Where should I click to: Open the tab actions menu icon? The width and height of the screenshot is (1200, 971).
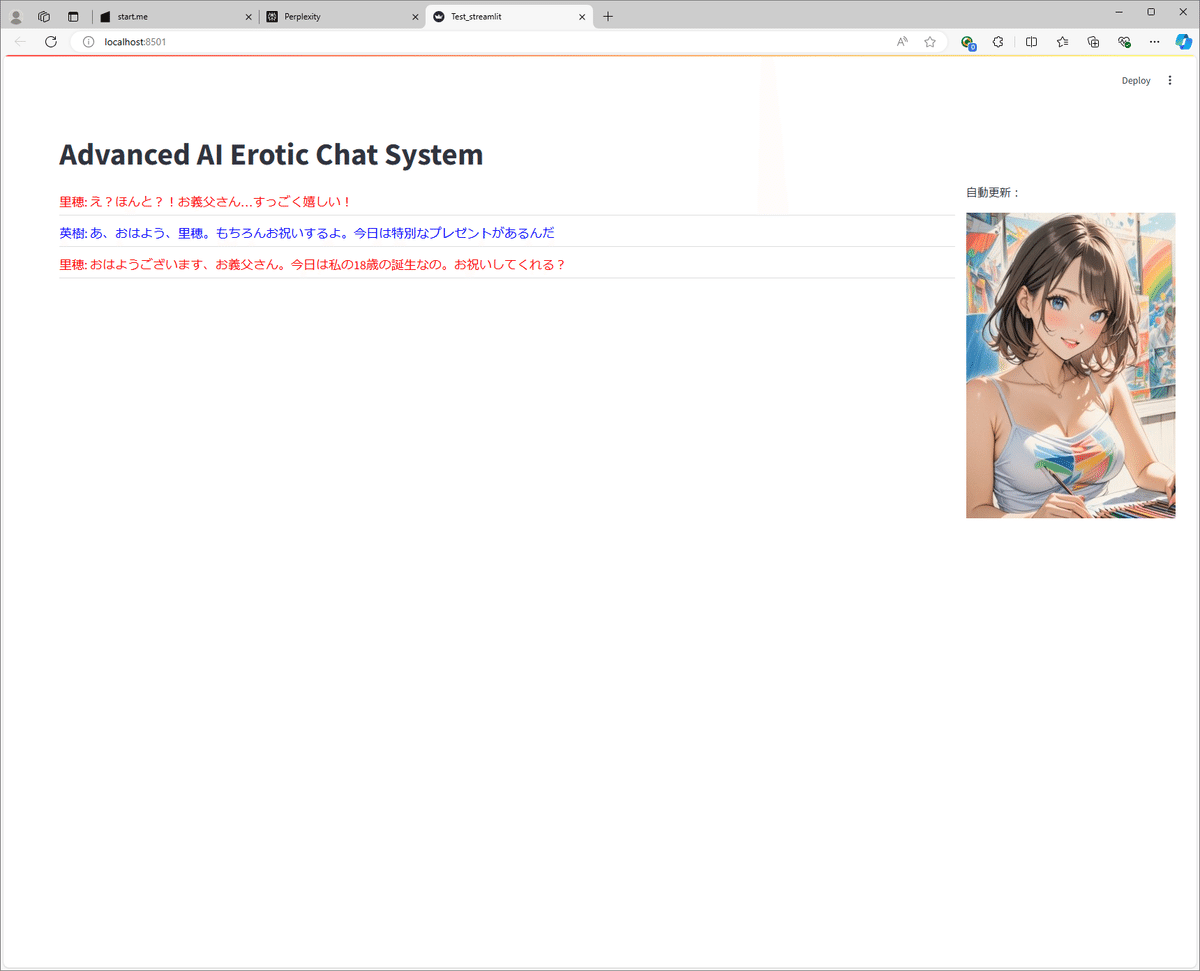tap(73, 16)
